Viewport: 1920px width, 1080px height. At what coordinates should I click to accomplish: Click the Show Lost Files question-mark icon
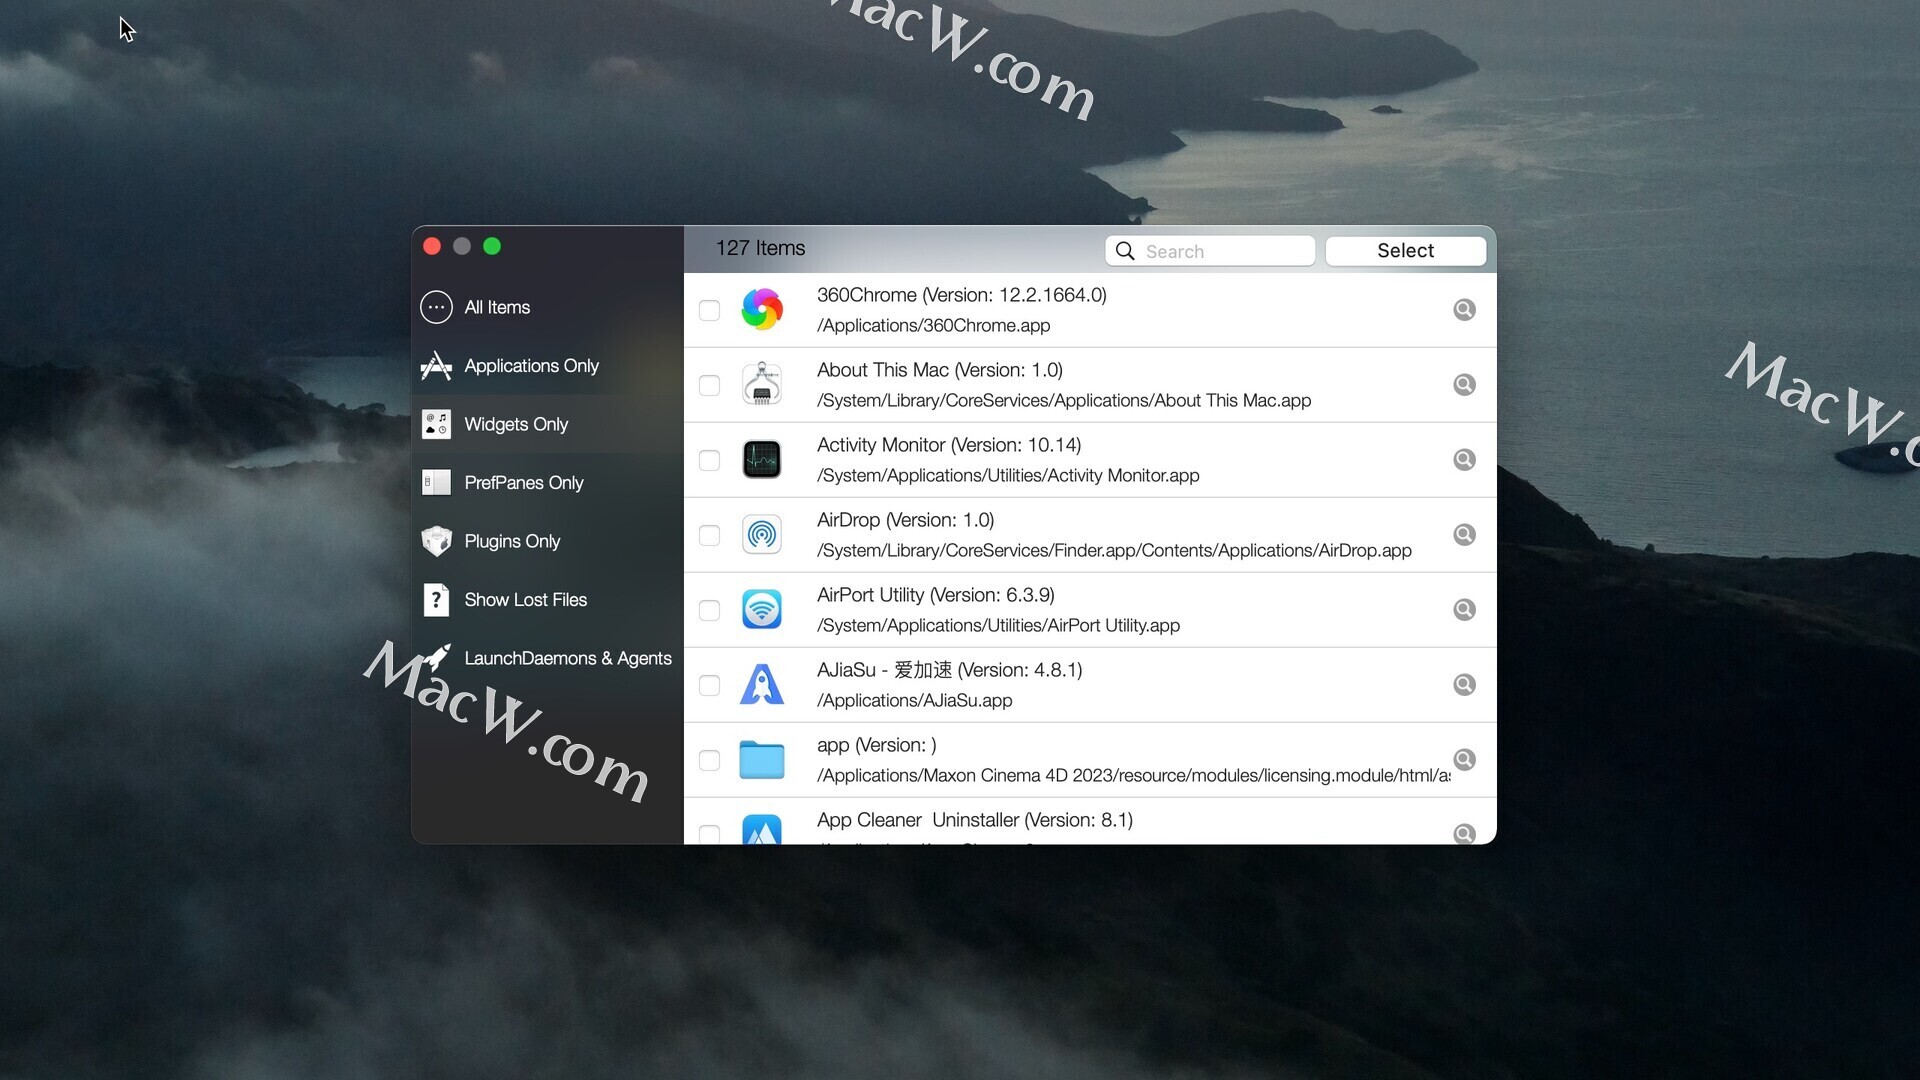(436, 600)
